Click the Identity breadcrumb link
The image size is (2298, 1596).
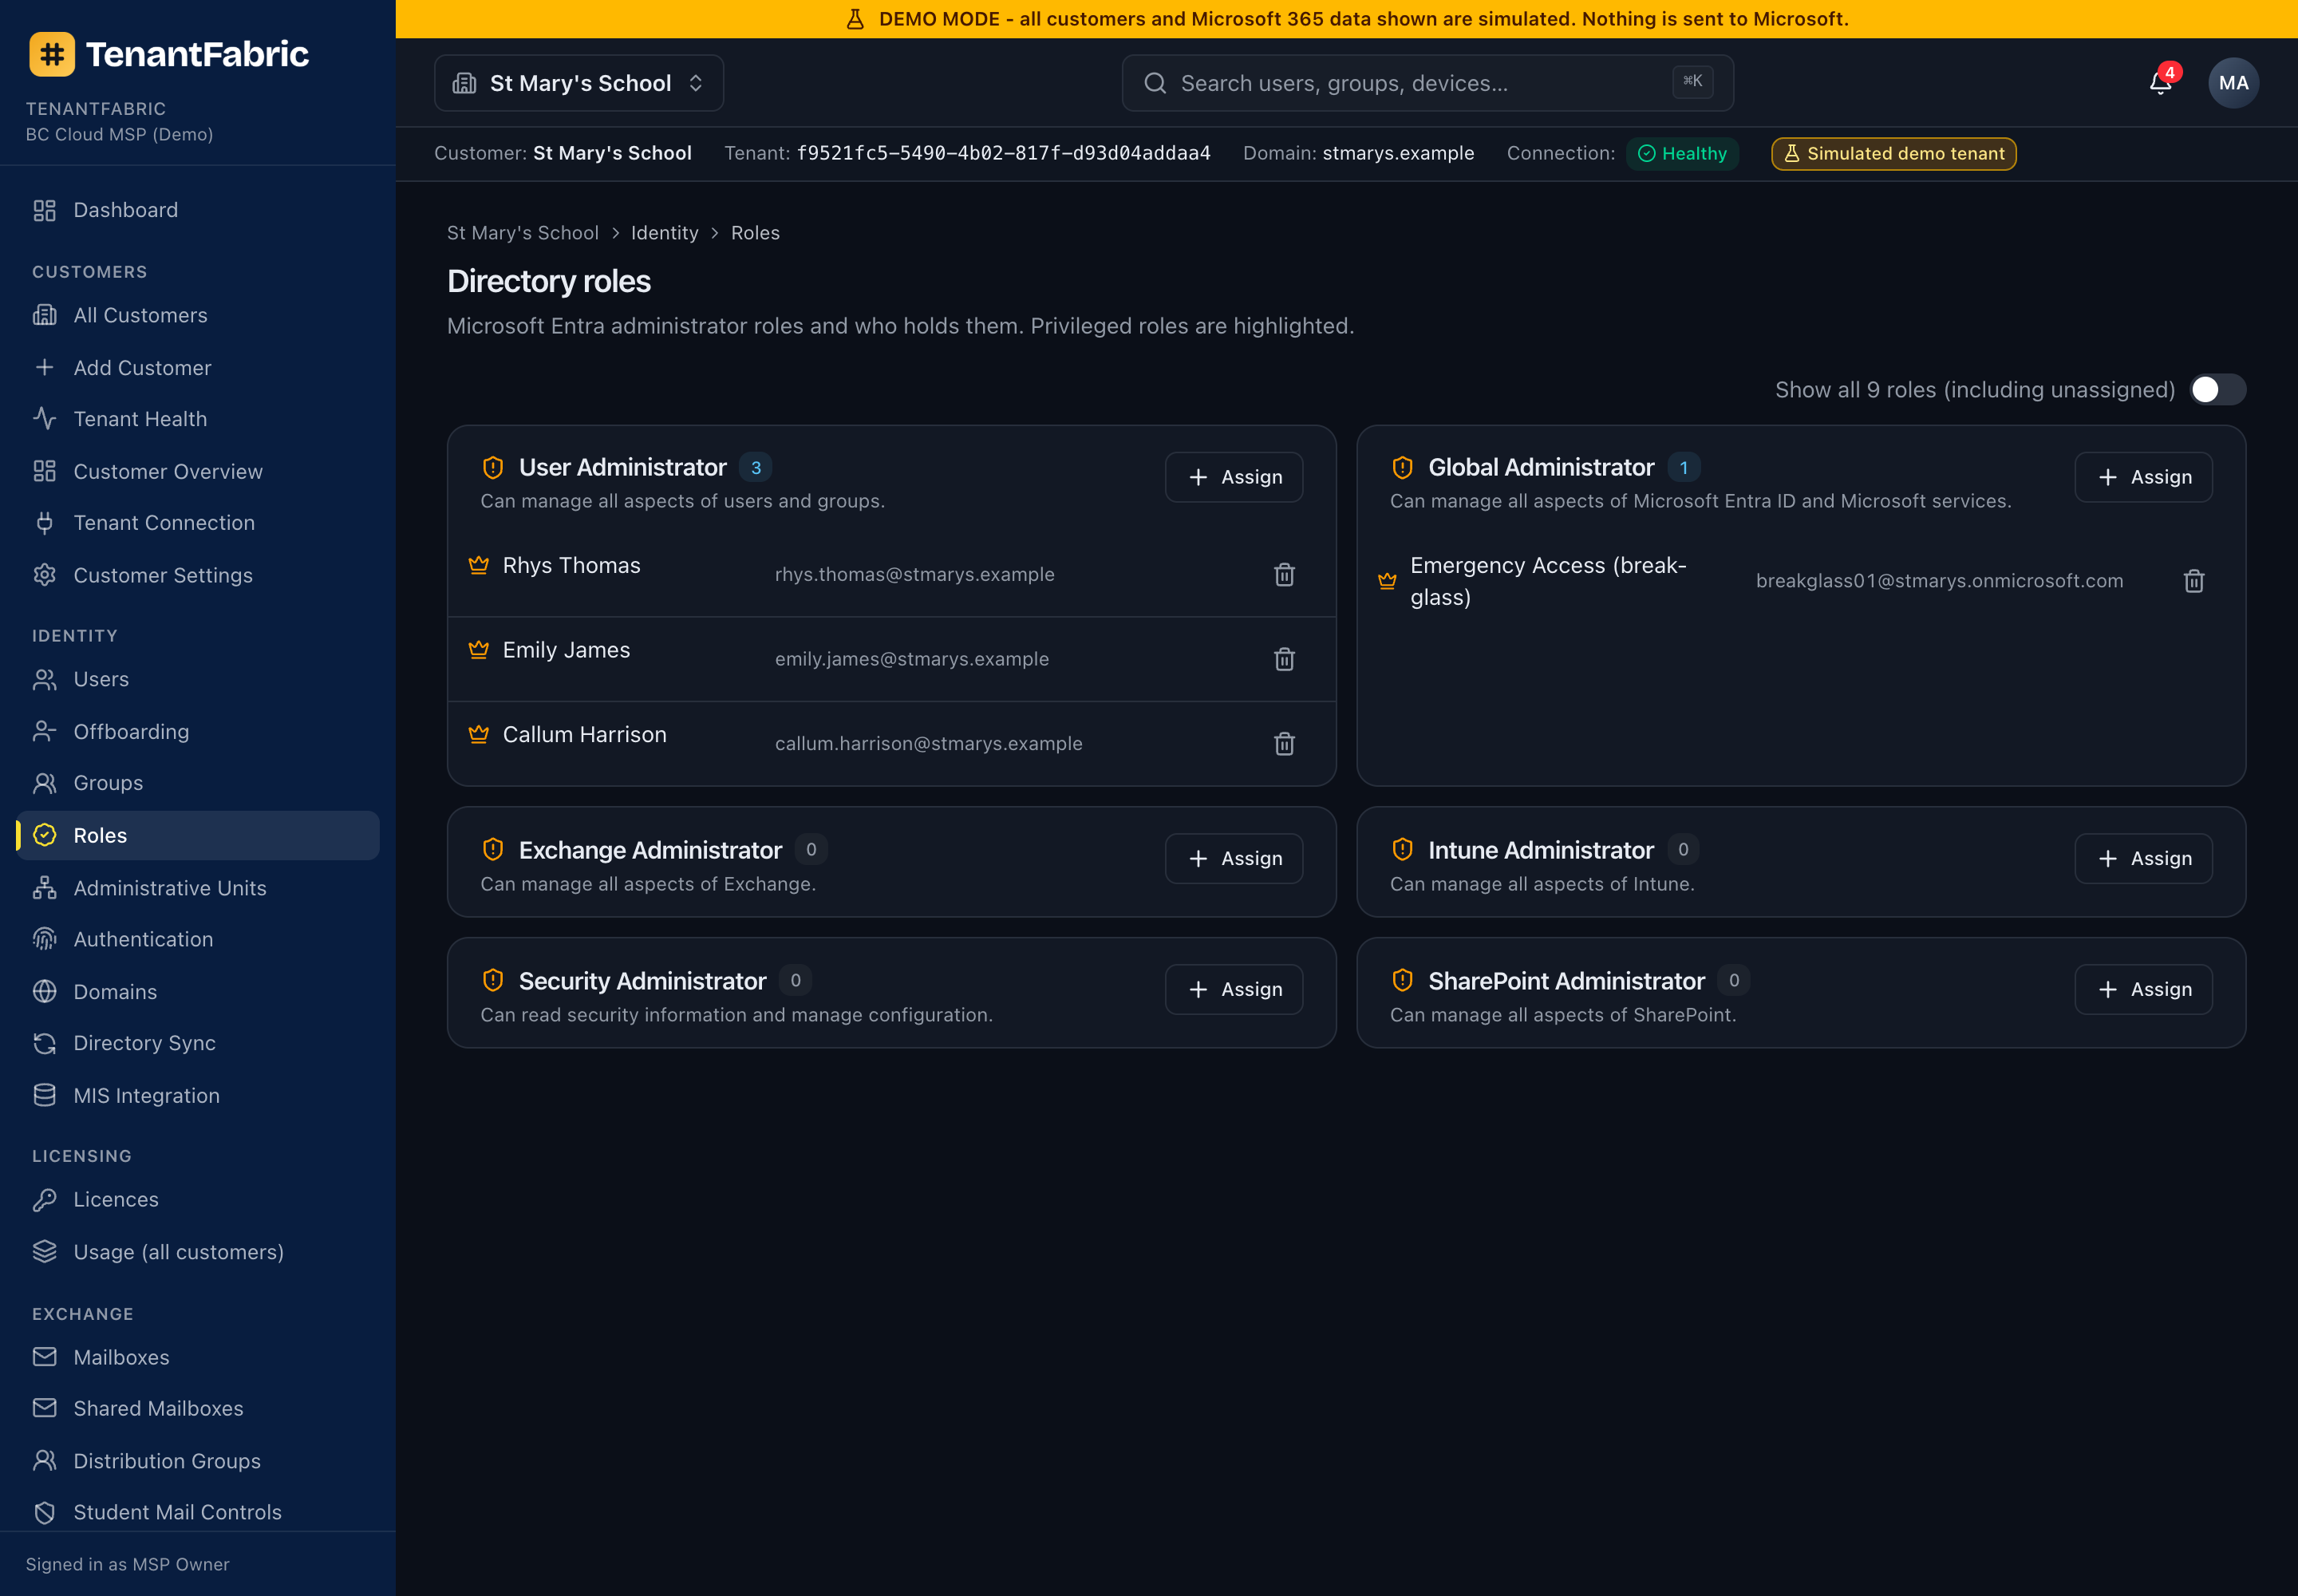(x=664, y=233)
